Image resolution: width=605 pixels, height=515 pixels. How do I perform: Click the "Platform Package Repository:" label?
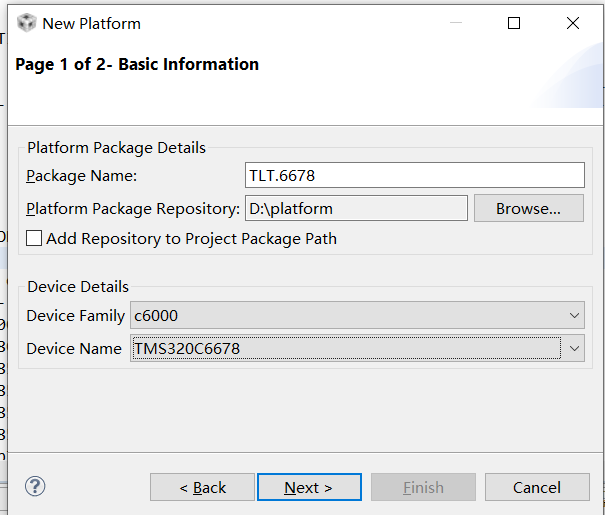point(133,209)
